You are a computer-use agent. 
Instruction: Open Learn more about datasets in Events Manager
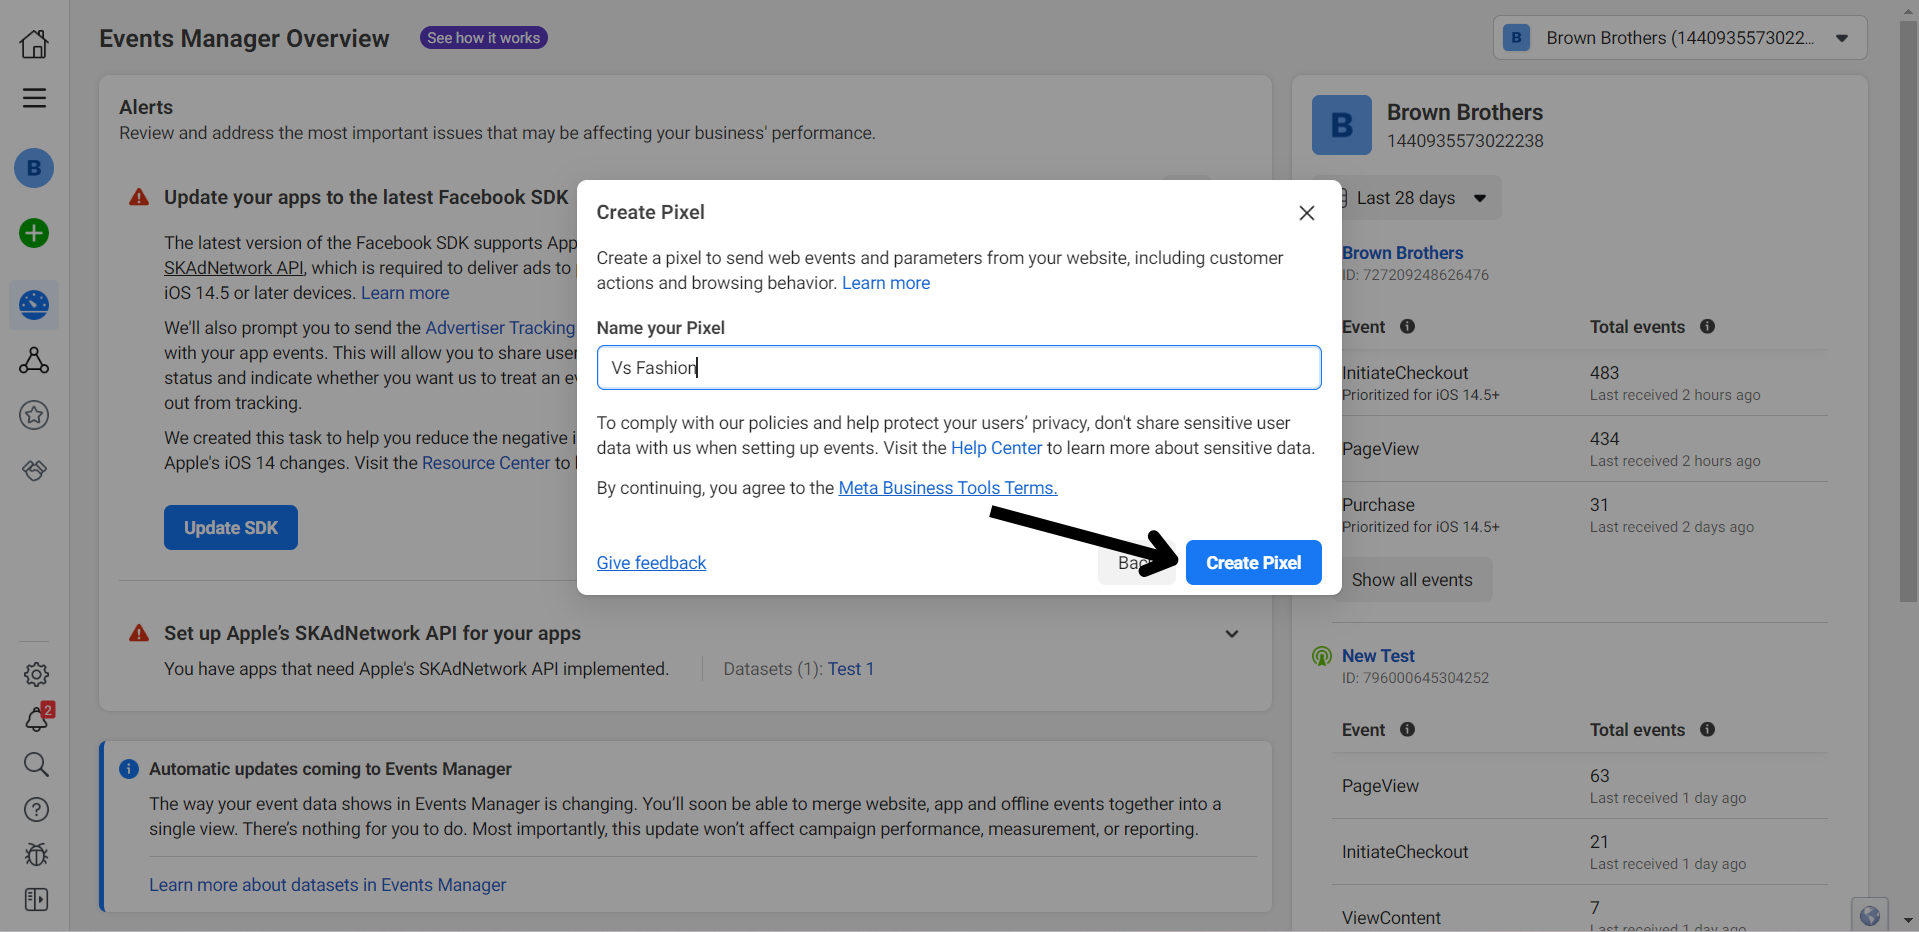coord(328,885)
